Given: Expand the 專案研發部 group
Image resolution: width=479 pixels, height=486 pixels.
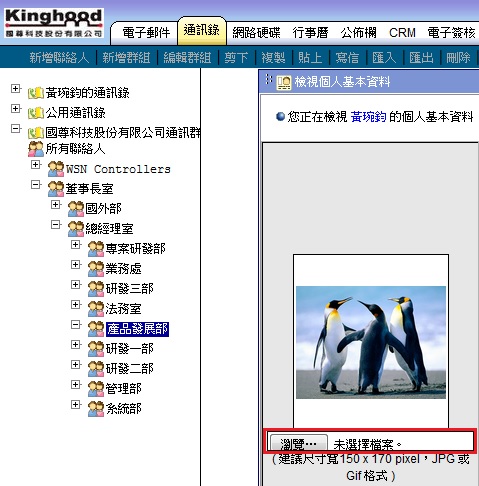Looking at the screenshot, I should pyautogui.click(x=76, y=245).
